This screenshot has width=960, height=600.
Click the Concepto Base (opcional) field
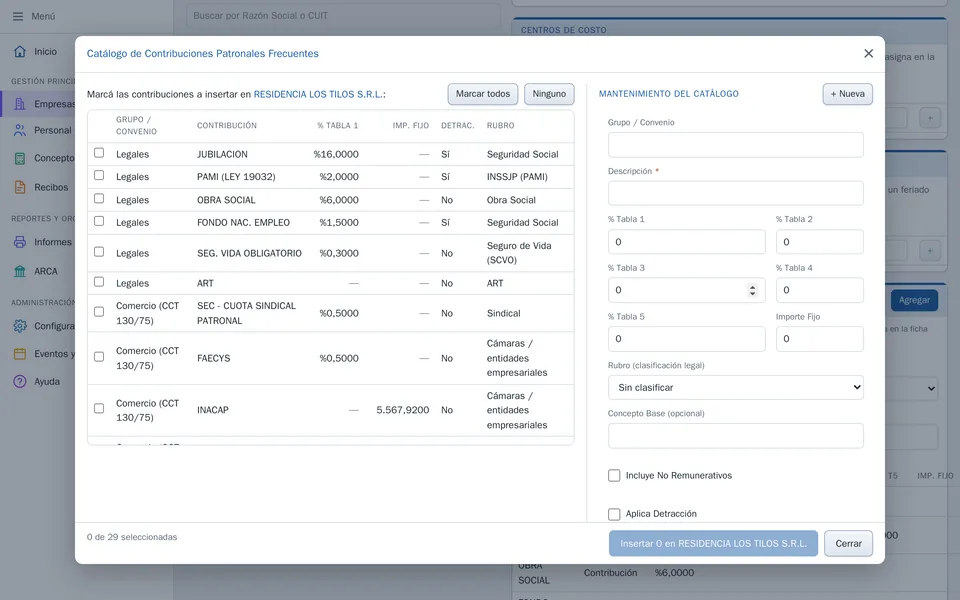point(736,436)
